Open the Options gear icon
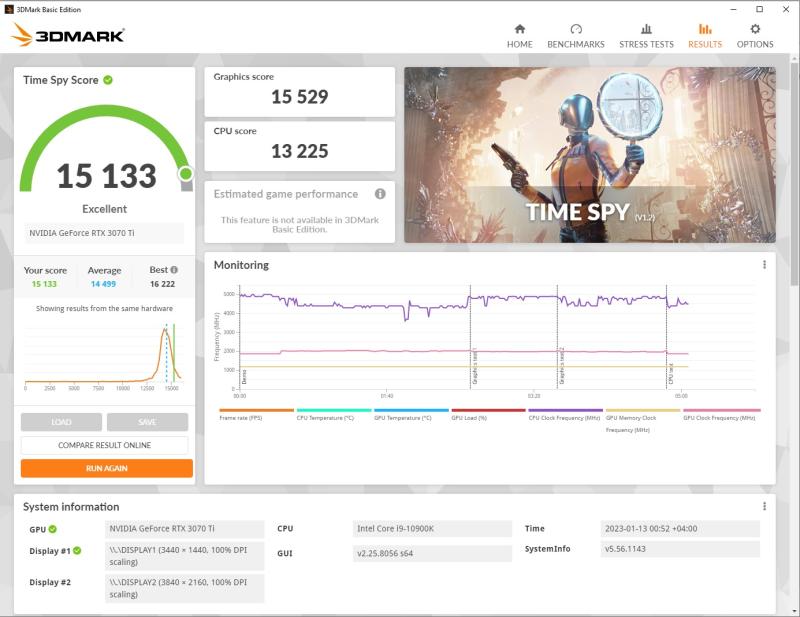Image resolution: width=800 pixels, height=617 pixels. pos(755,30)
